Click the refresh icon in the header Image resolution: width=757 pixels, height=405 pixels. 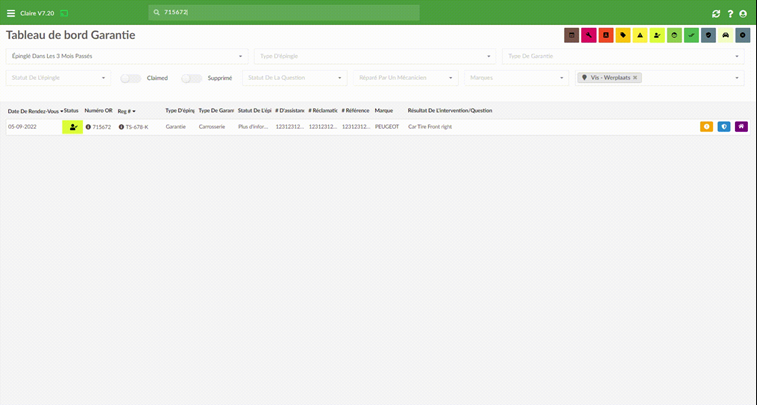(x=716, y=14)
